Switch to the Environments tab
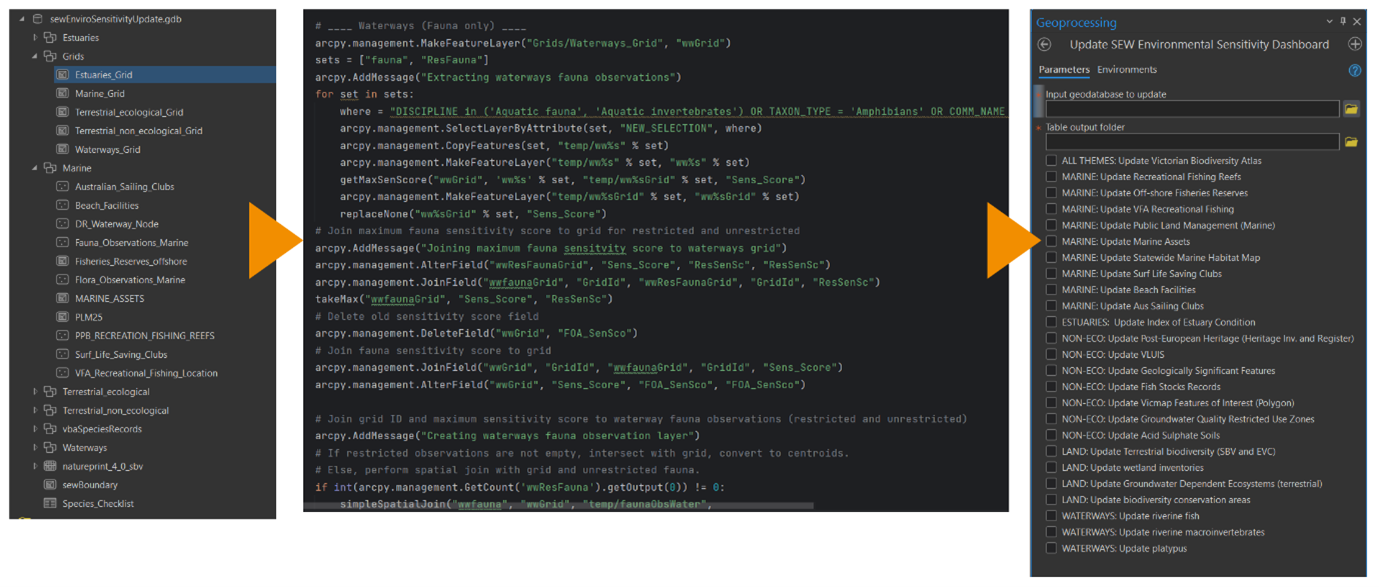 point(1126,70)
